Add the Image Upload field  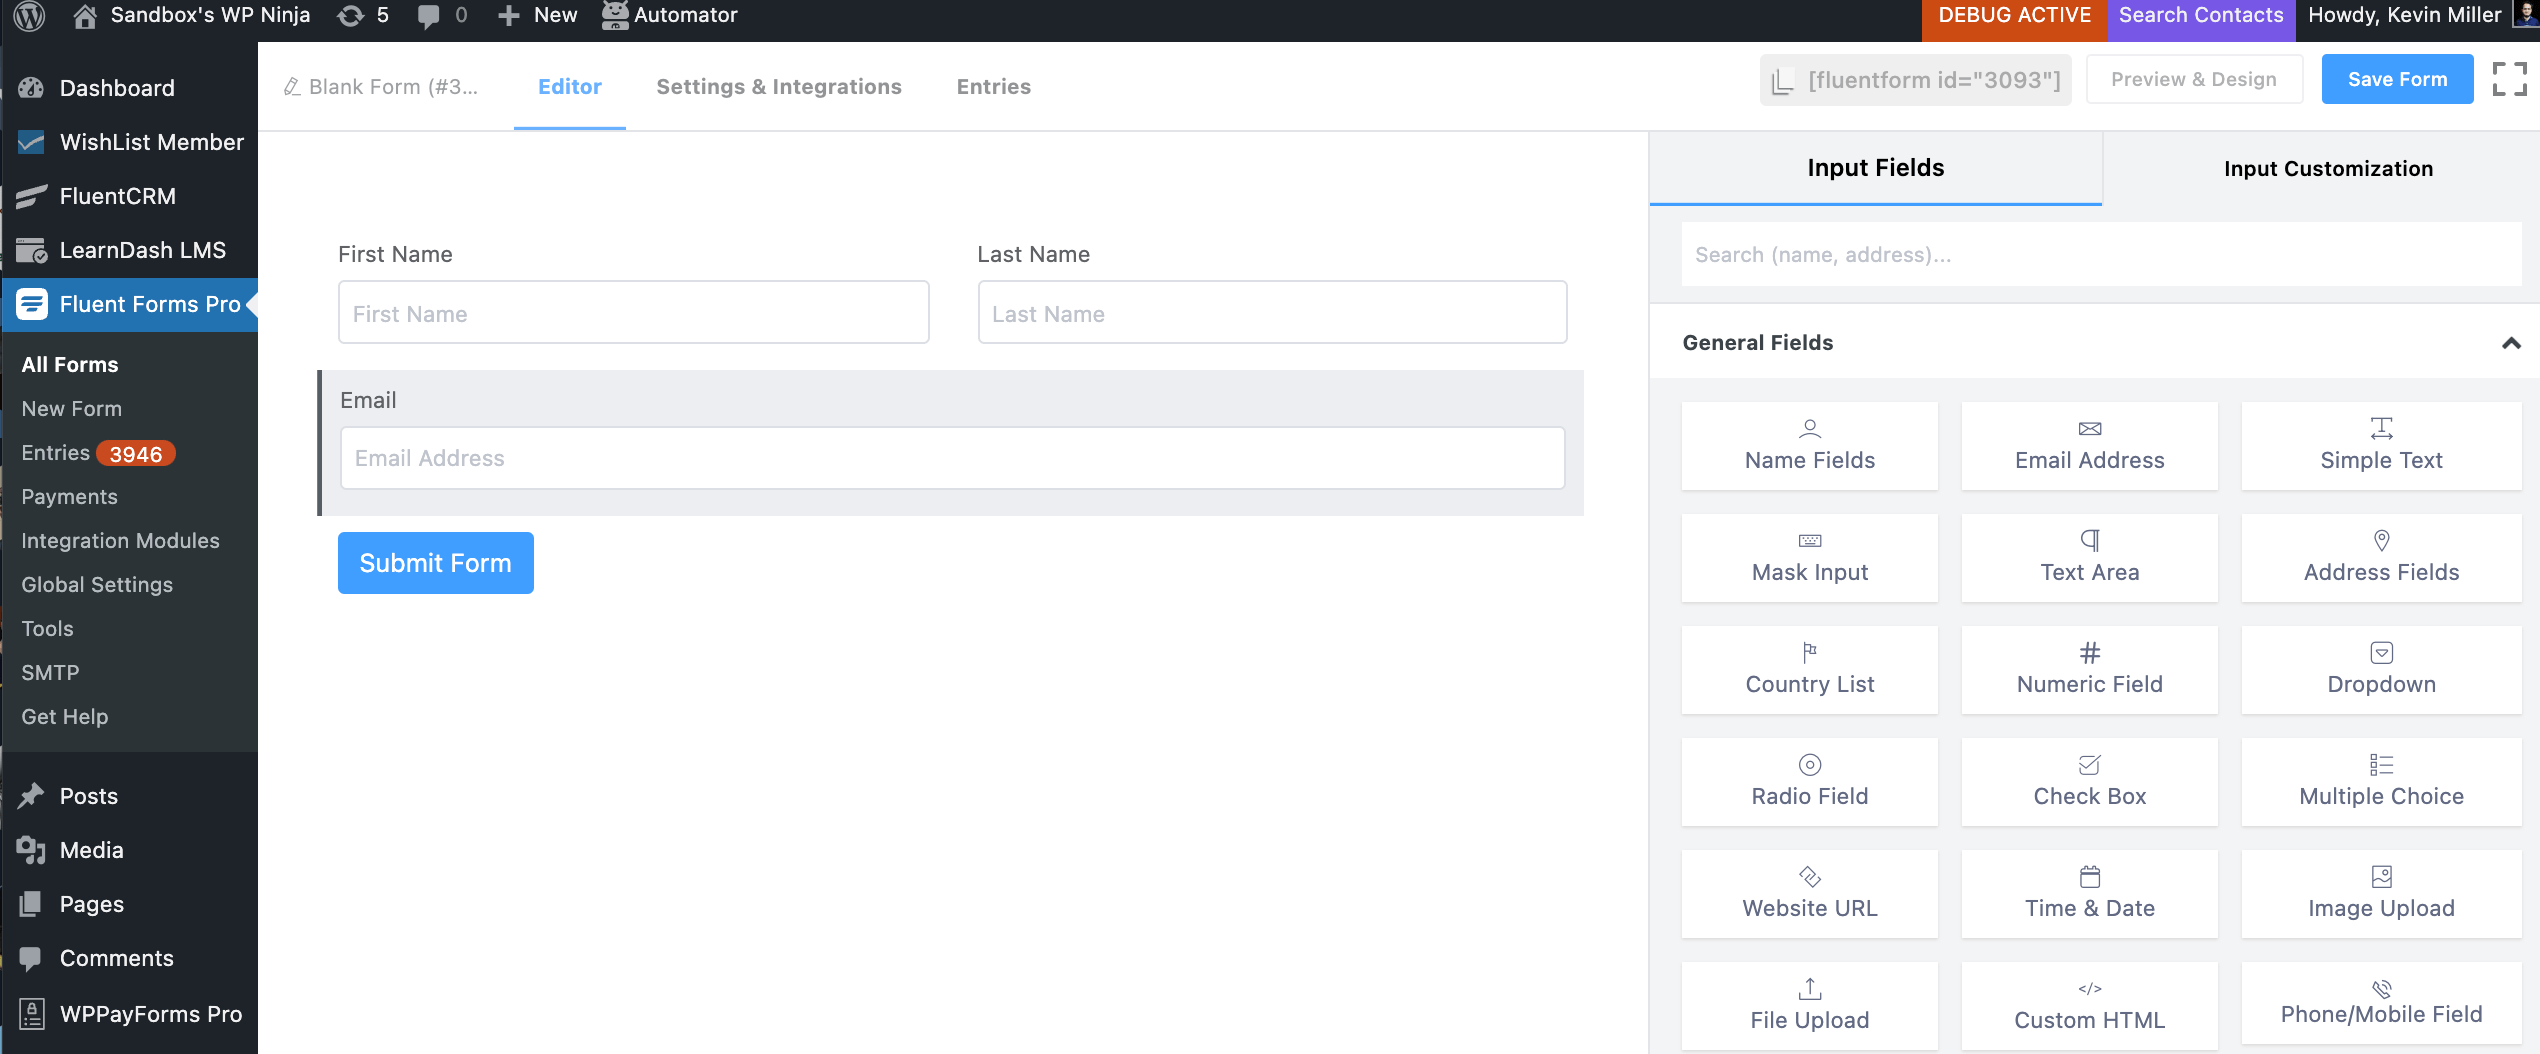coord(2381,894)
